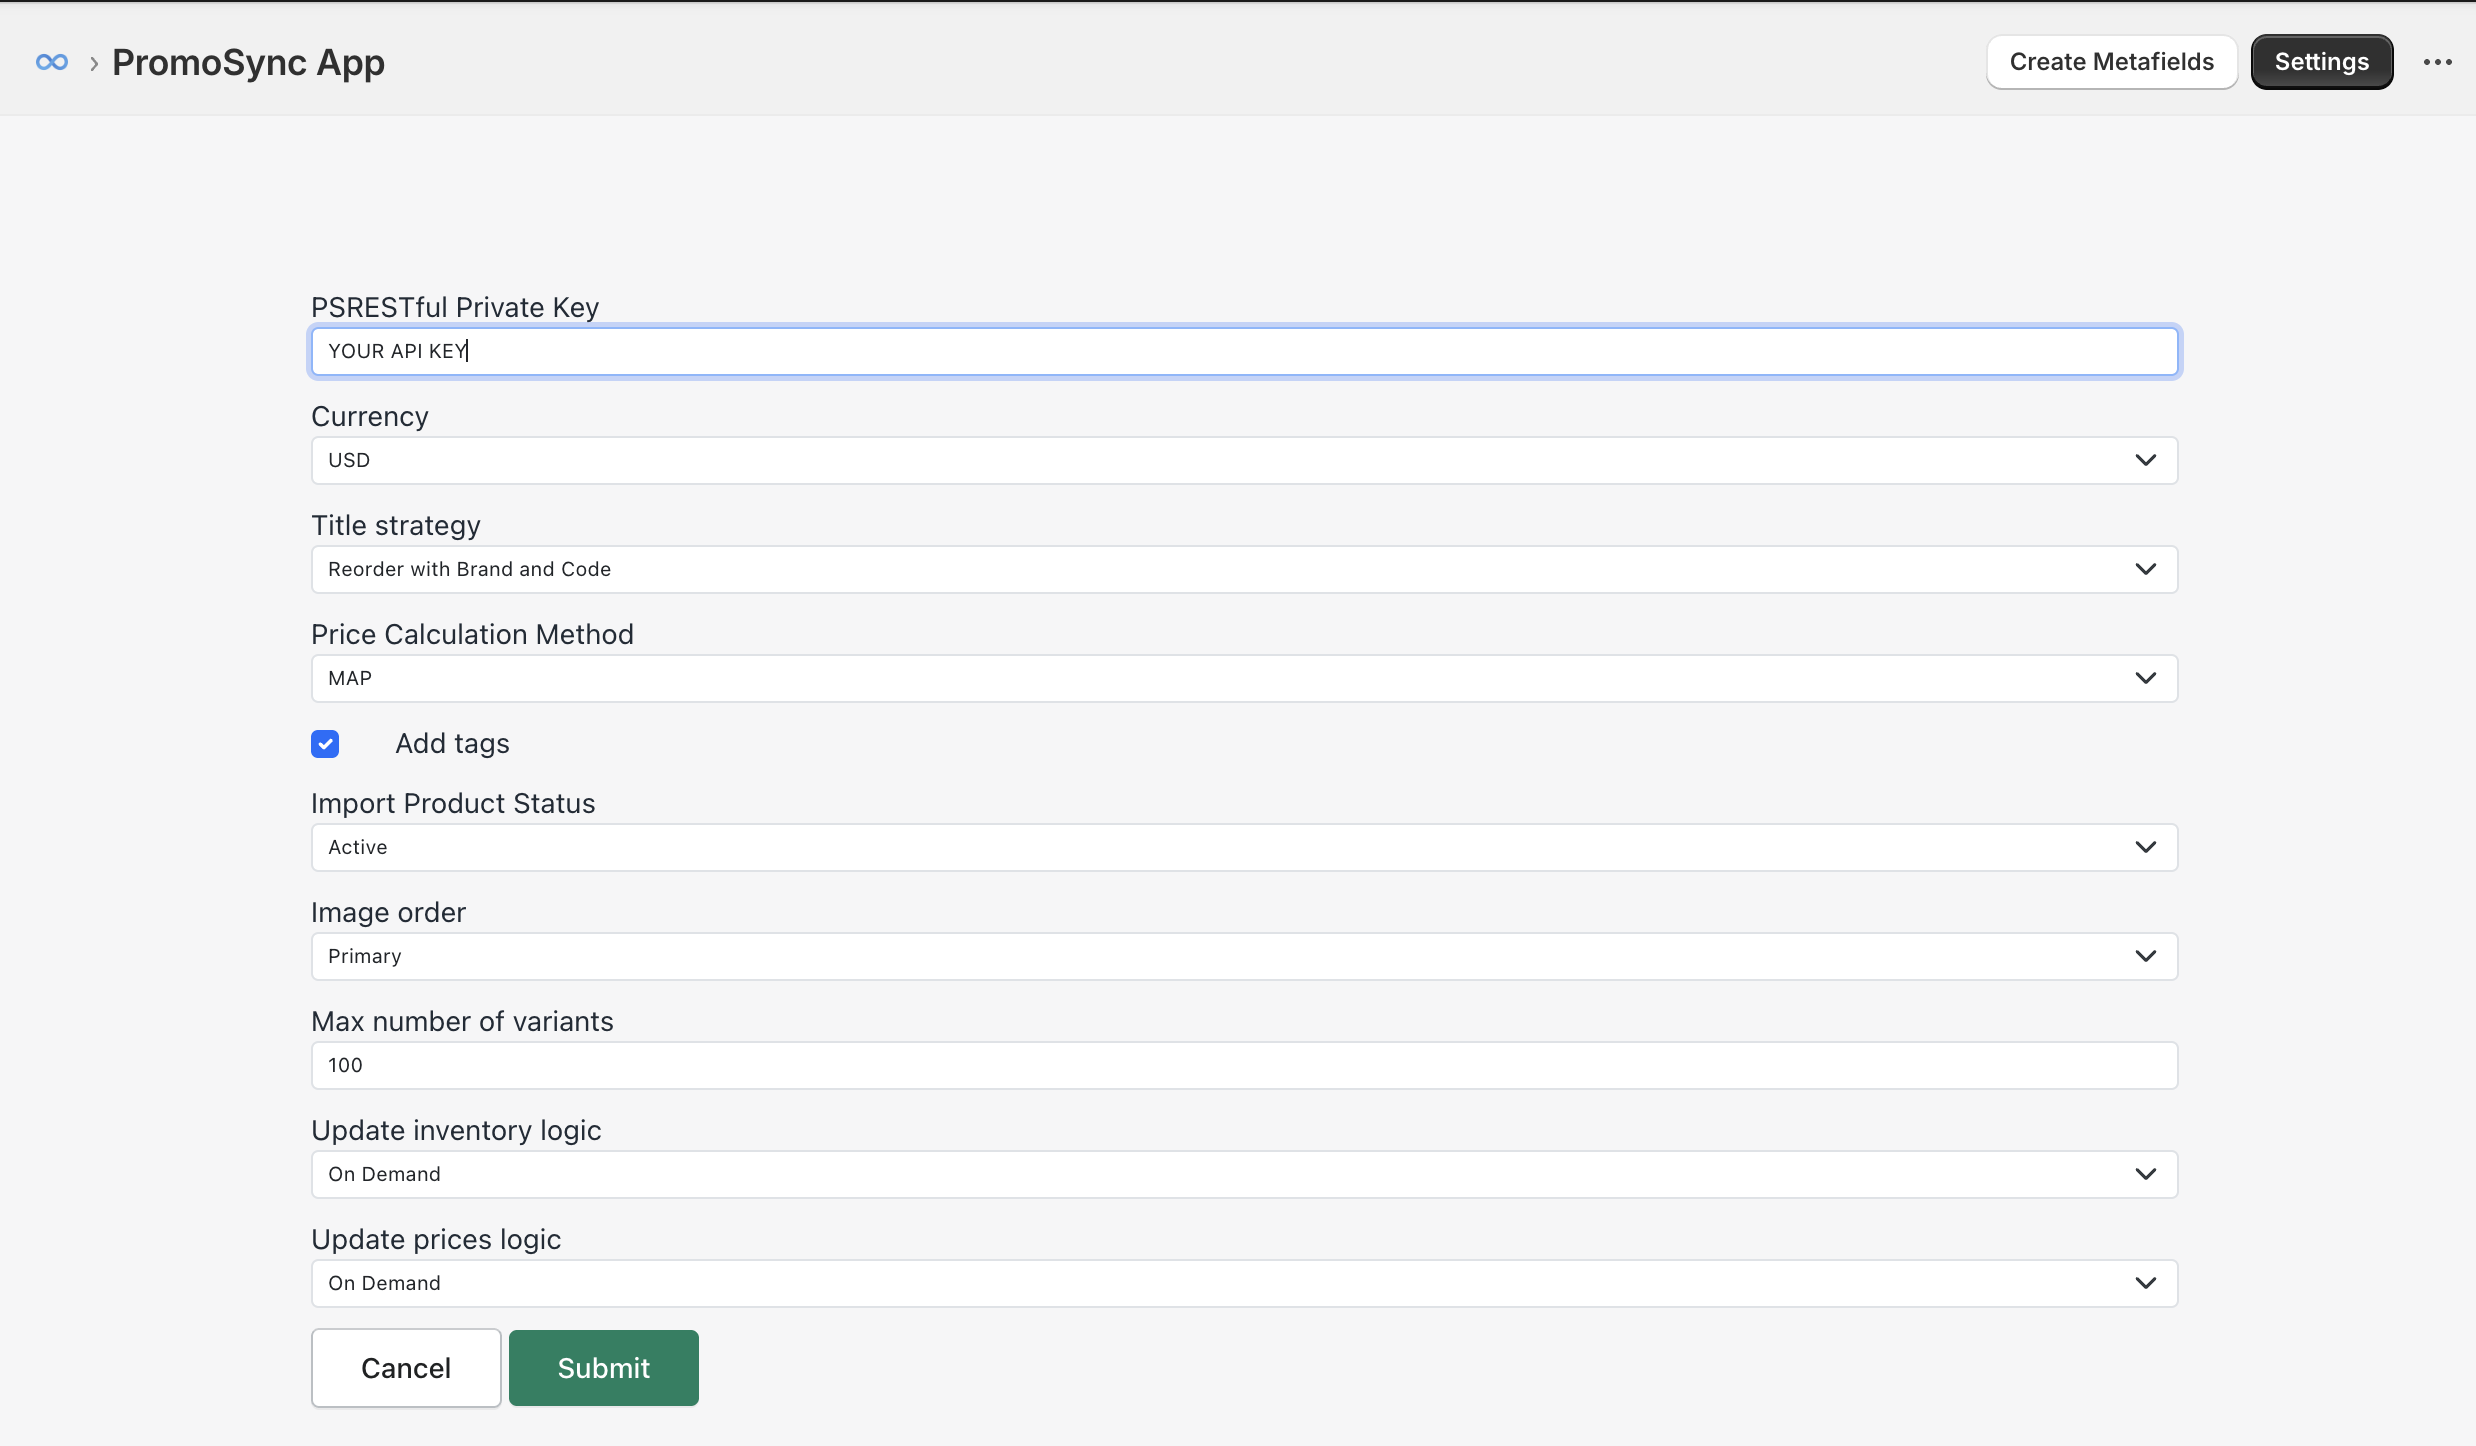Open the Settings tab button
The image size is (2476, 1446).
click(x=2321, y=62)
